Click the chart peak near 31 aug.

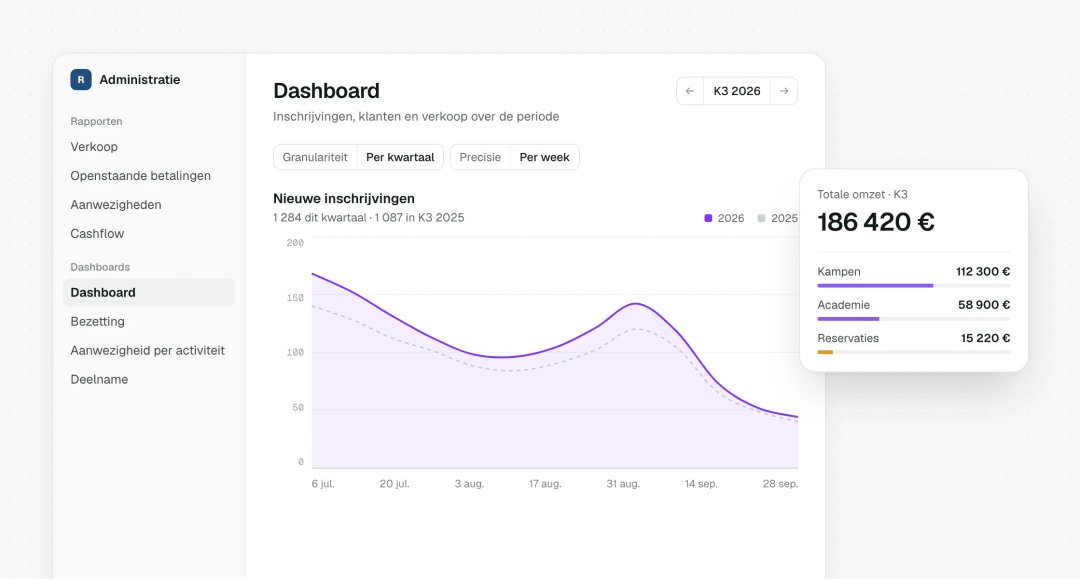[636, 304]
